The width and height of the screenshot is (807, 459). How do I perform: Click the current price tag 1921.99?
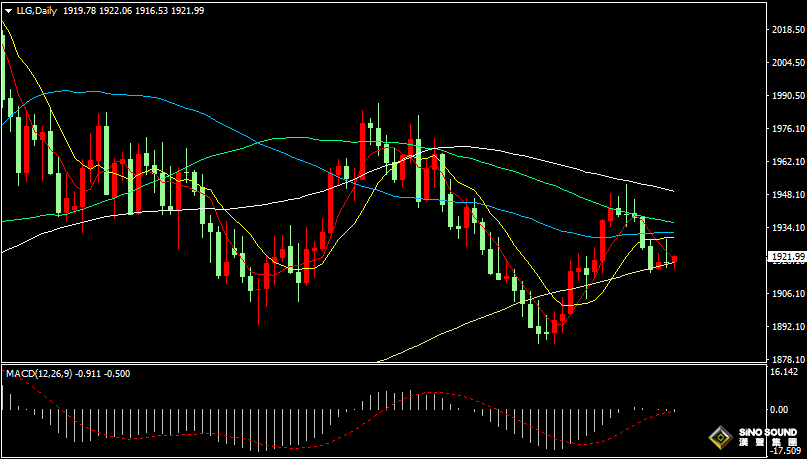click(x=785, y=258)
